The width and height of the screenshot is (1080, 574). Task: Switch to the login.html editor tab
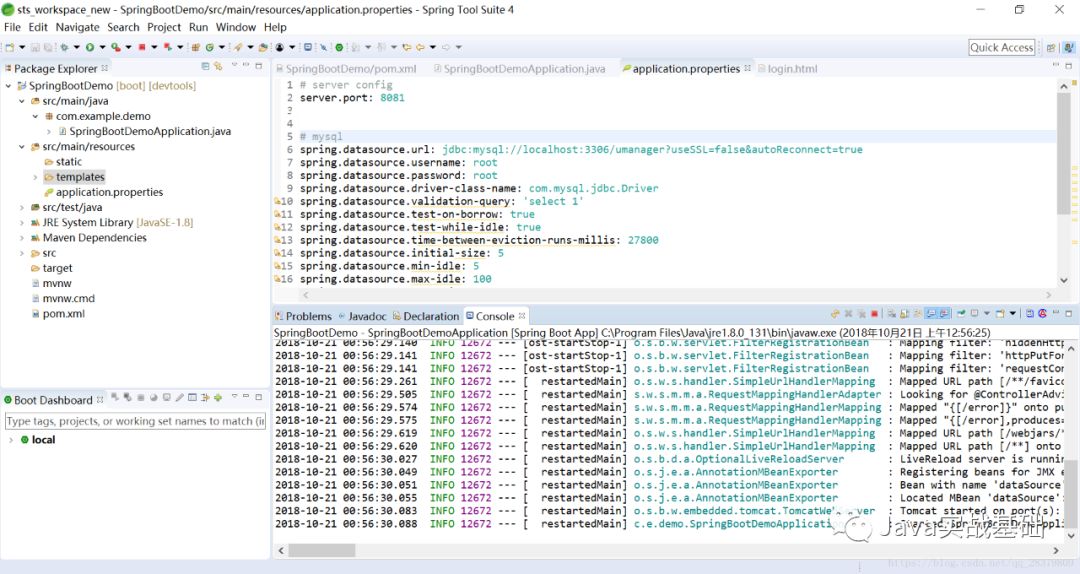pos(791,69)
